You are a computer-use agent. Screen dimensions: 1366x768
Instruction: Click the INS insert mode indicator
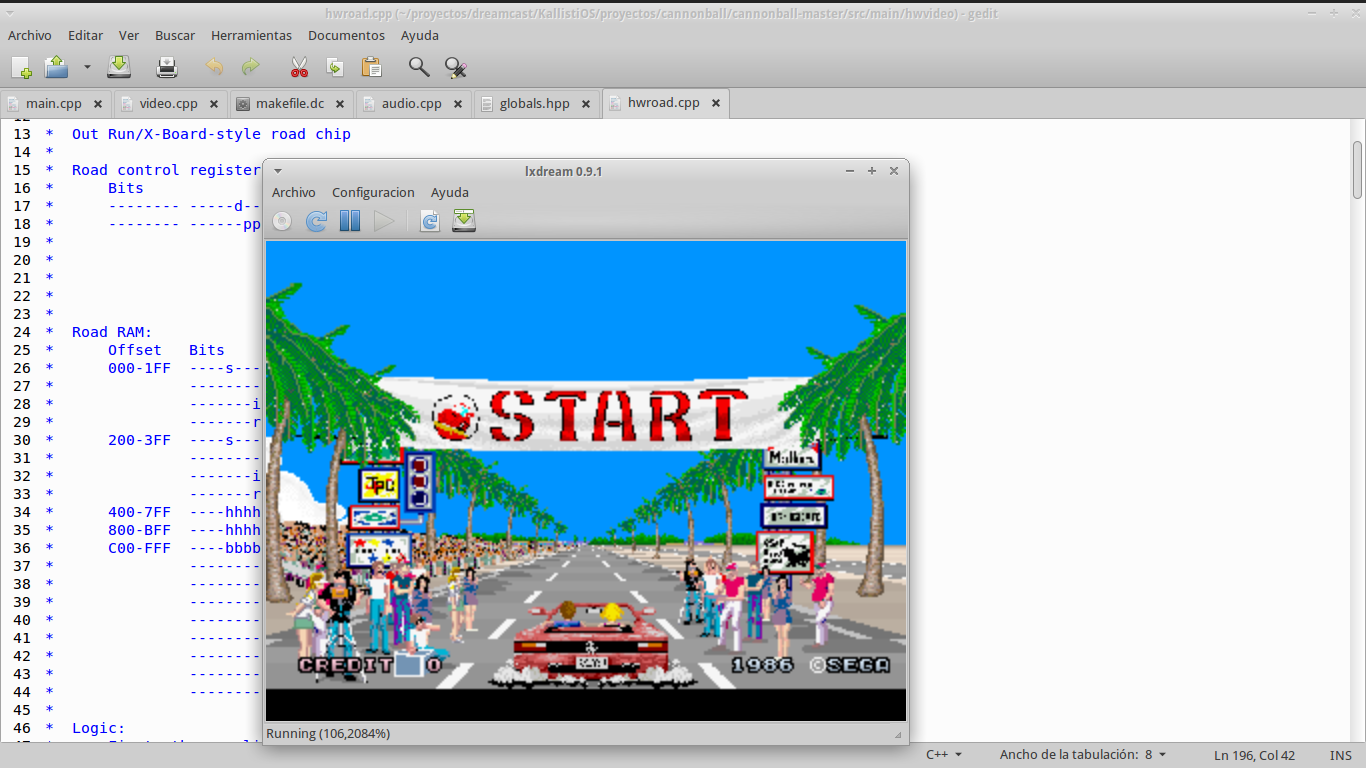(1341, 755)
